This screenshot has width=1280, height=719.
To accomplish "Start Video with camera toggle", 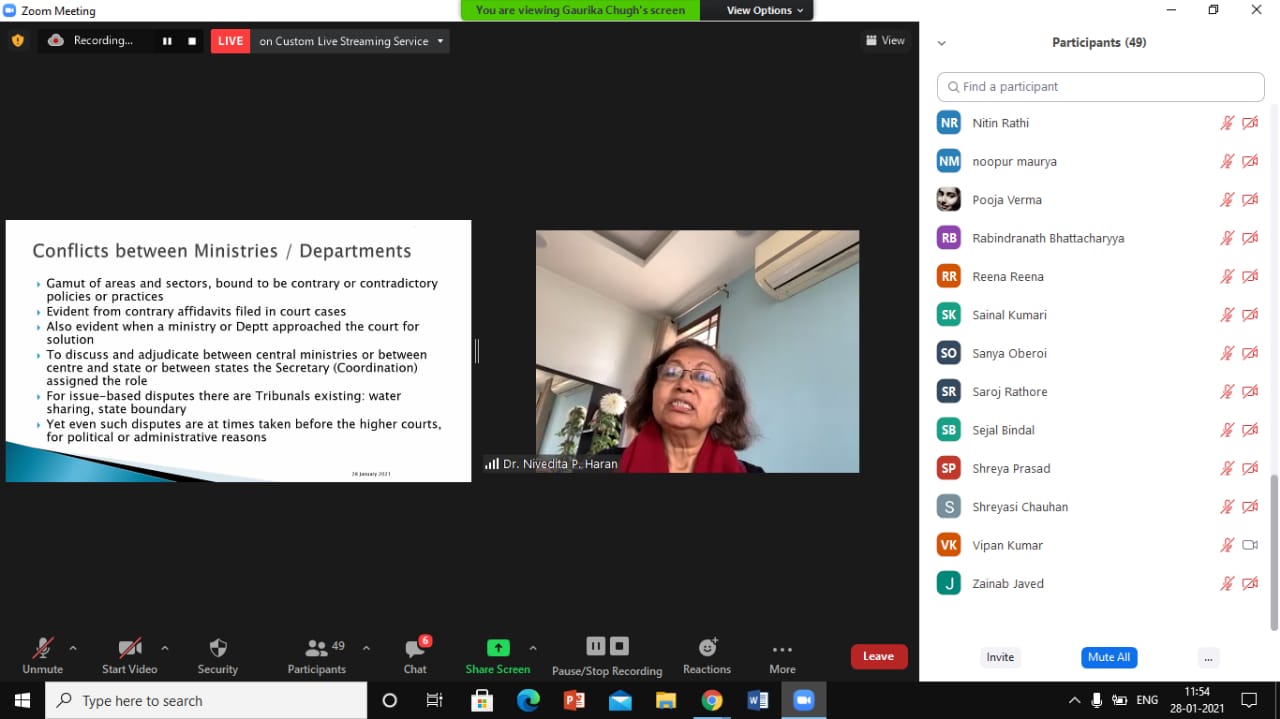I will [130, 655].
